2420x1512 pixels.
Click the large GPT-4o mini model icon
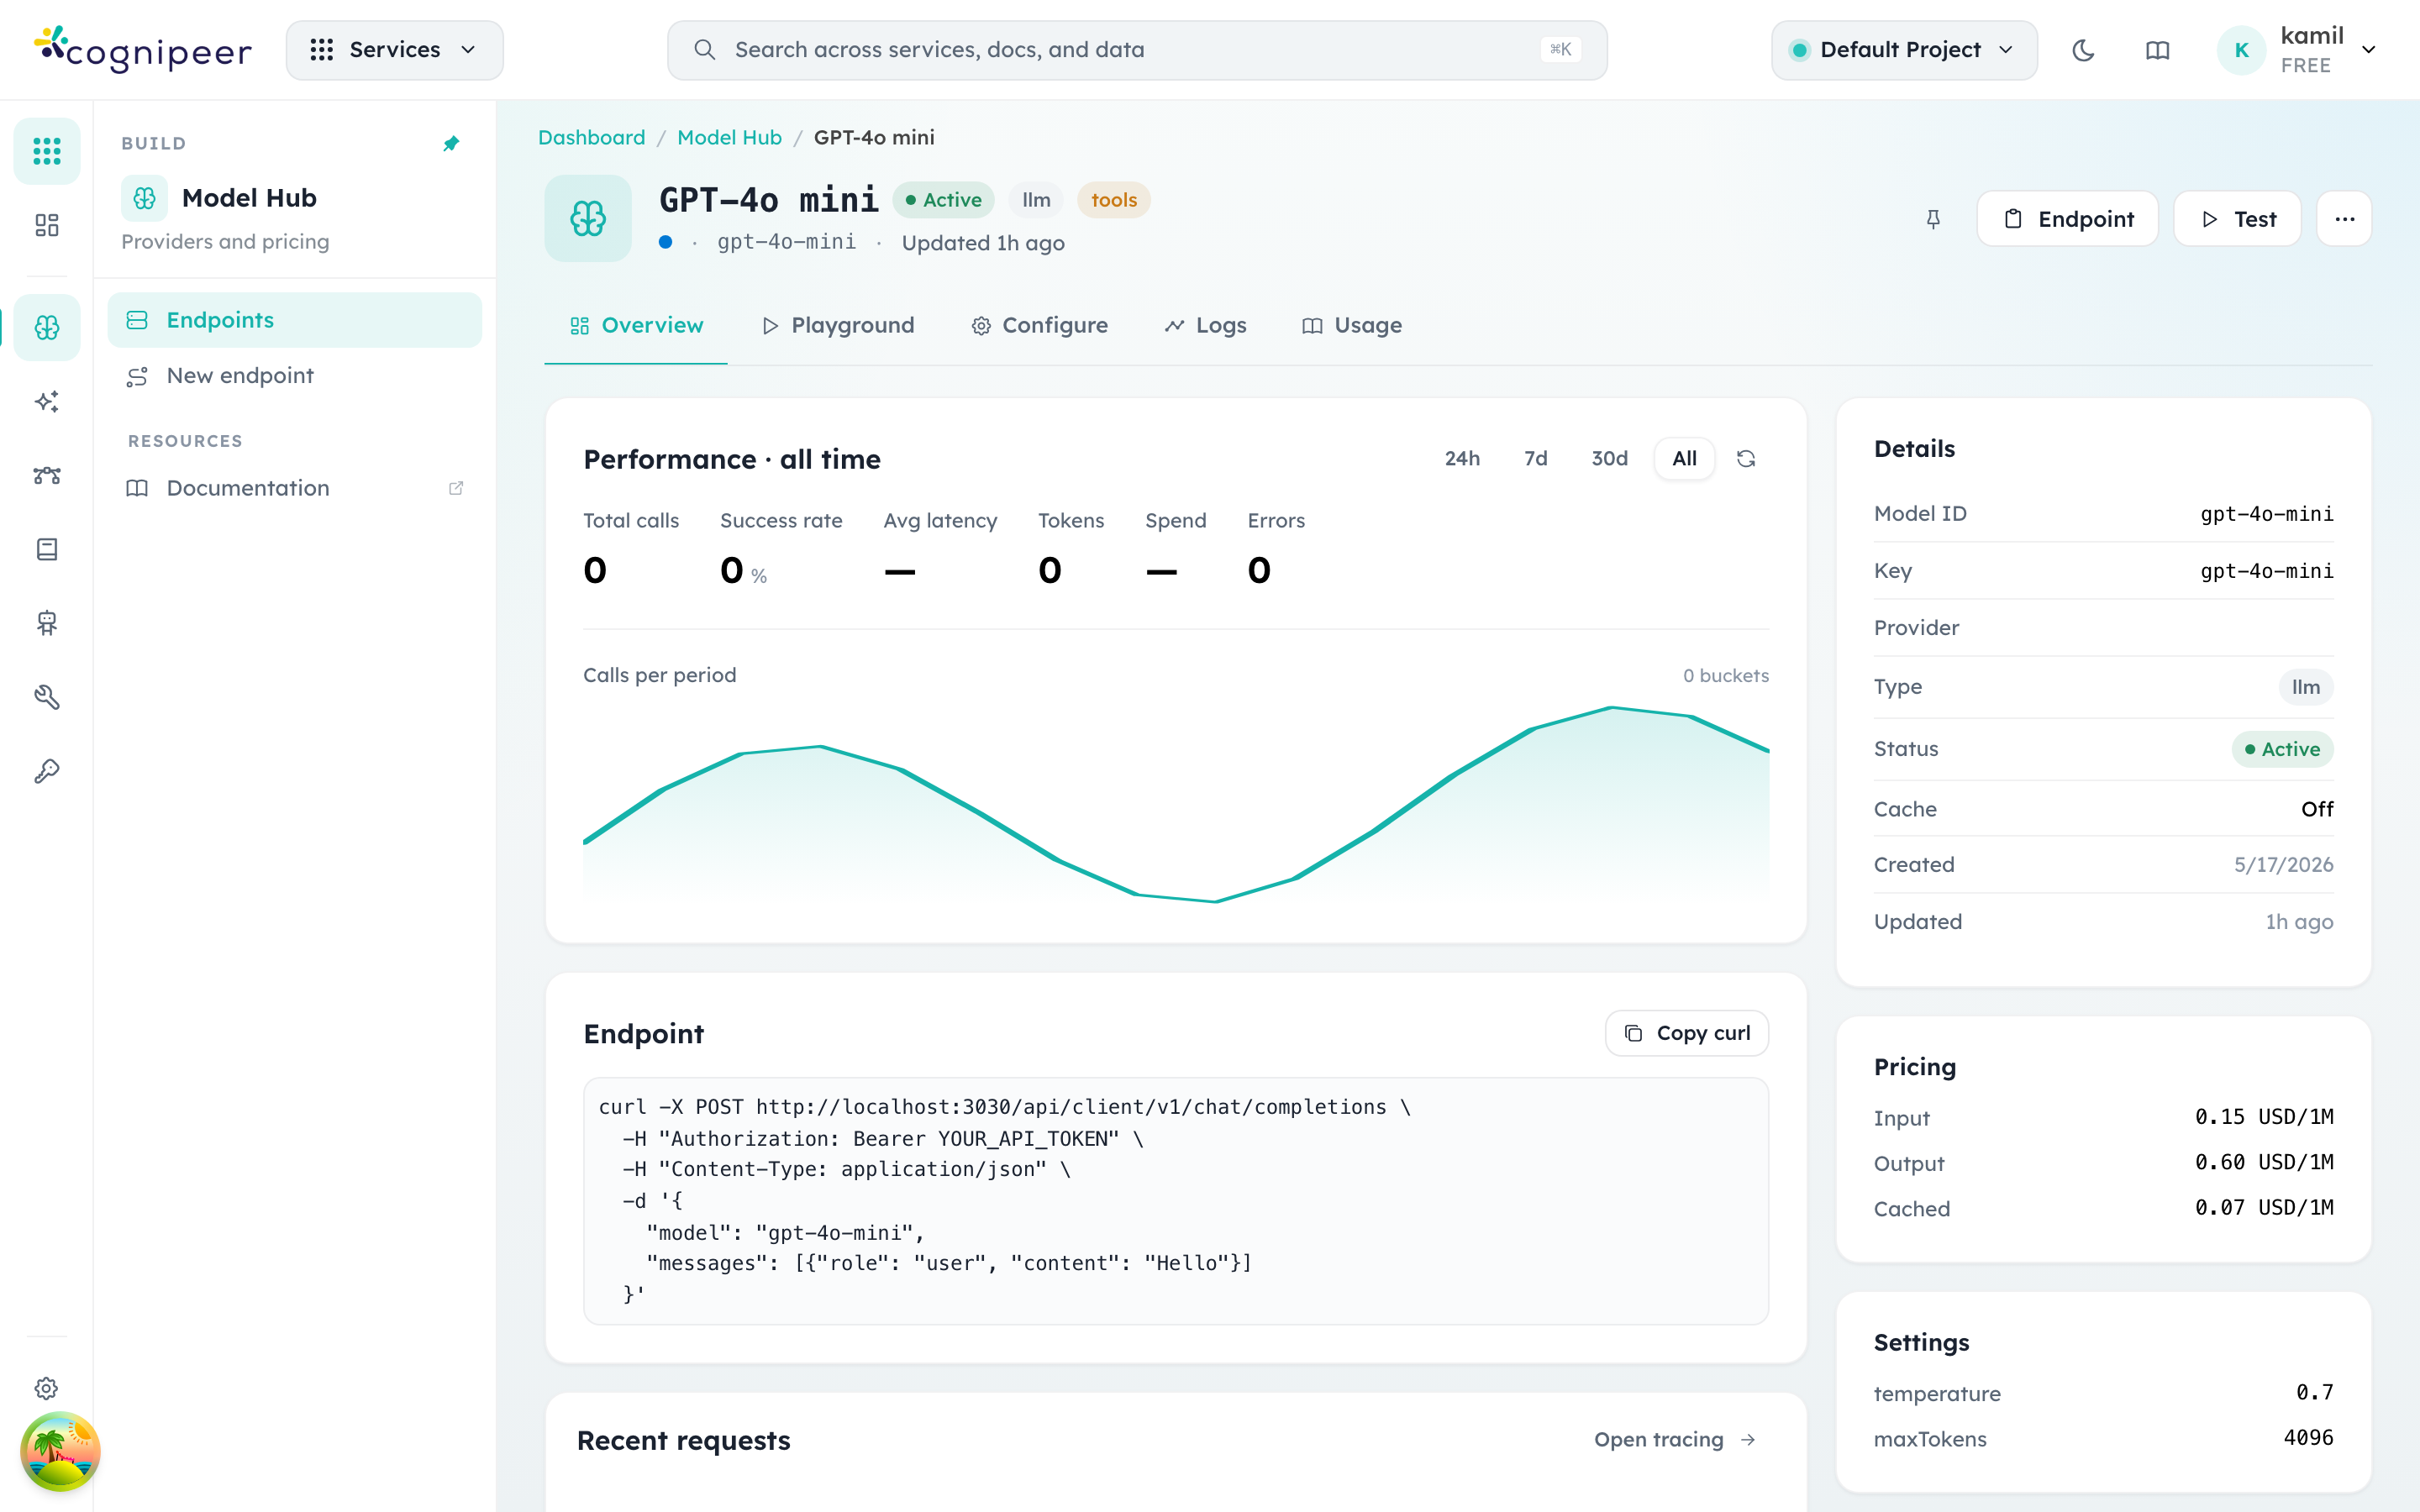pyautogui.click(x=588, y=218)
